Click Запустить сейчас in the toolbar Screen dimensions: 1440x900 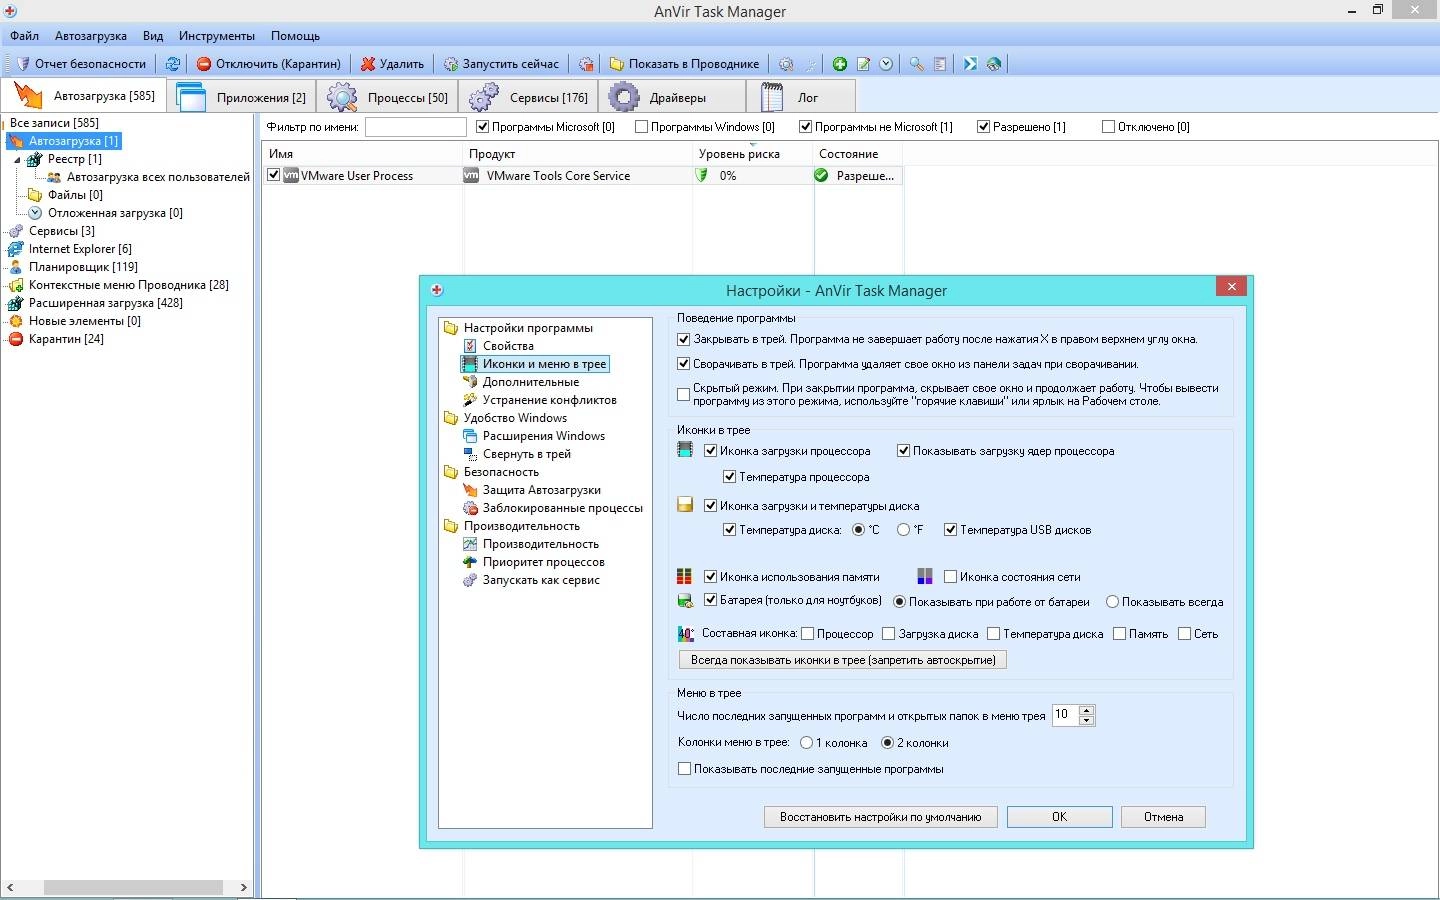(x=501, y=64)
